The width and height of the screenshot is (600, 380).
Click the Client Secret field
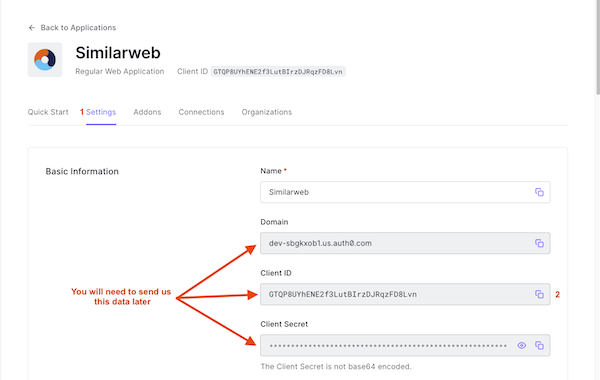tap(405, 345)
